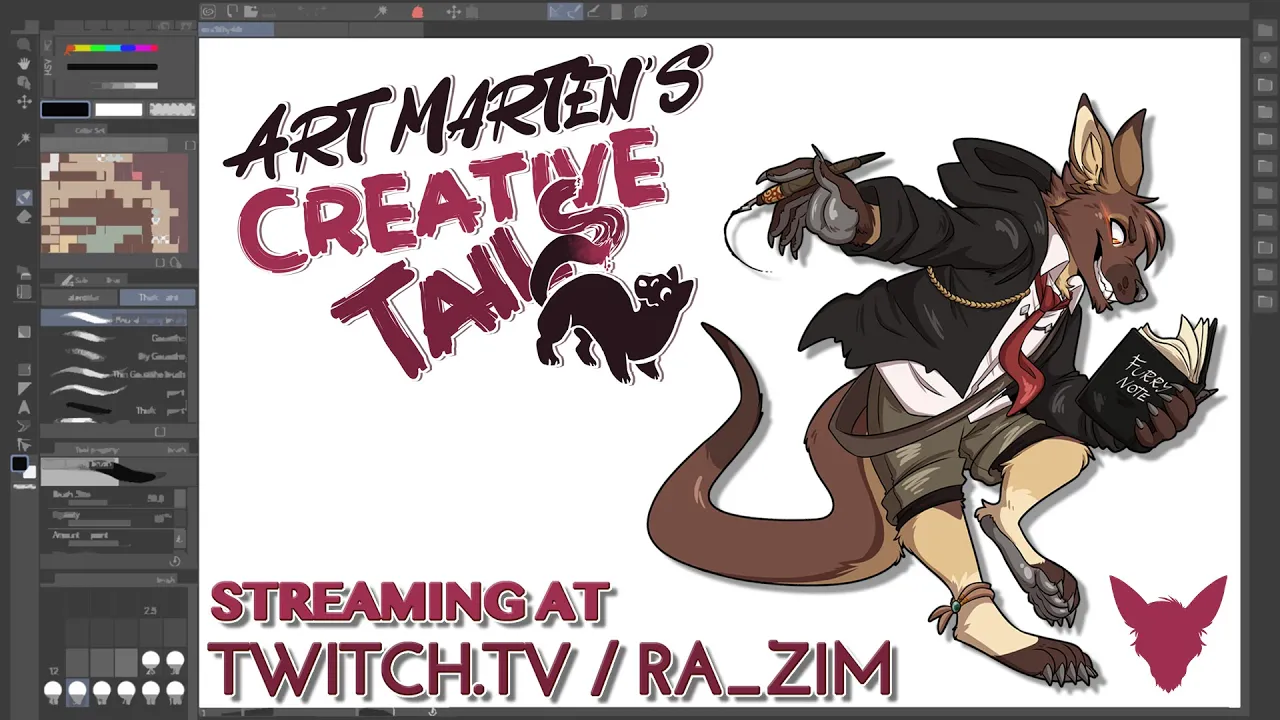Click the four-arrow transform icon in command bar
Viewport: 1280px width, 720px height.
[x=453, y=12]
